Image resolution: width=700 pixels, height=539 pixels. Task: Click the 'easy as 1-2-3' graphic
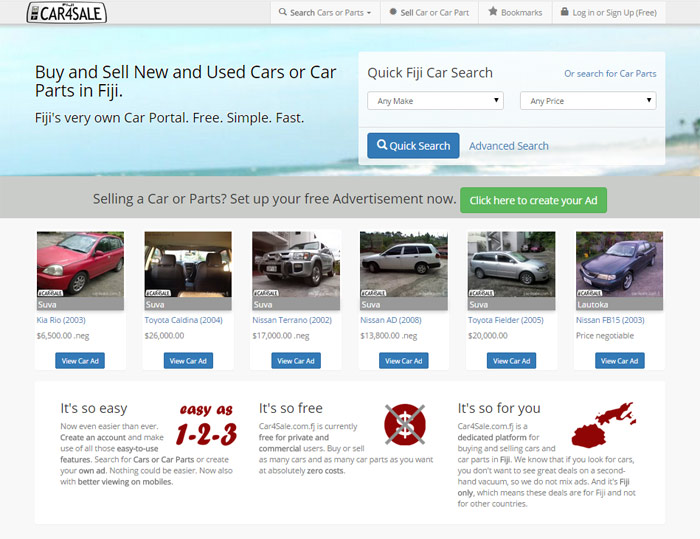pyautogui.click(x=206, y=424)
